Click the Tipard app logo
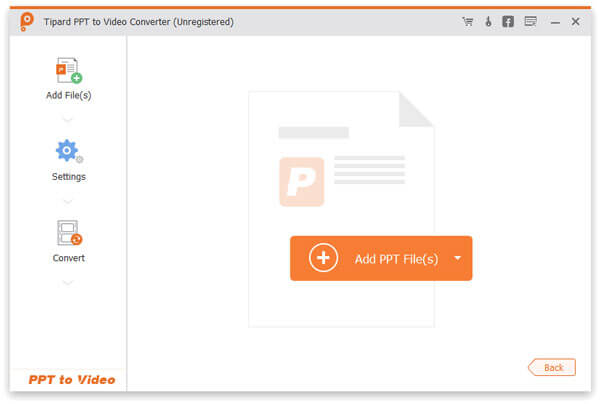Image resolution: width=600 pixels, height=404 pixels. pyautogui.click(x=26, y=21)
